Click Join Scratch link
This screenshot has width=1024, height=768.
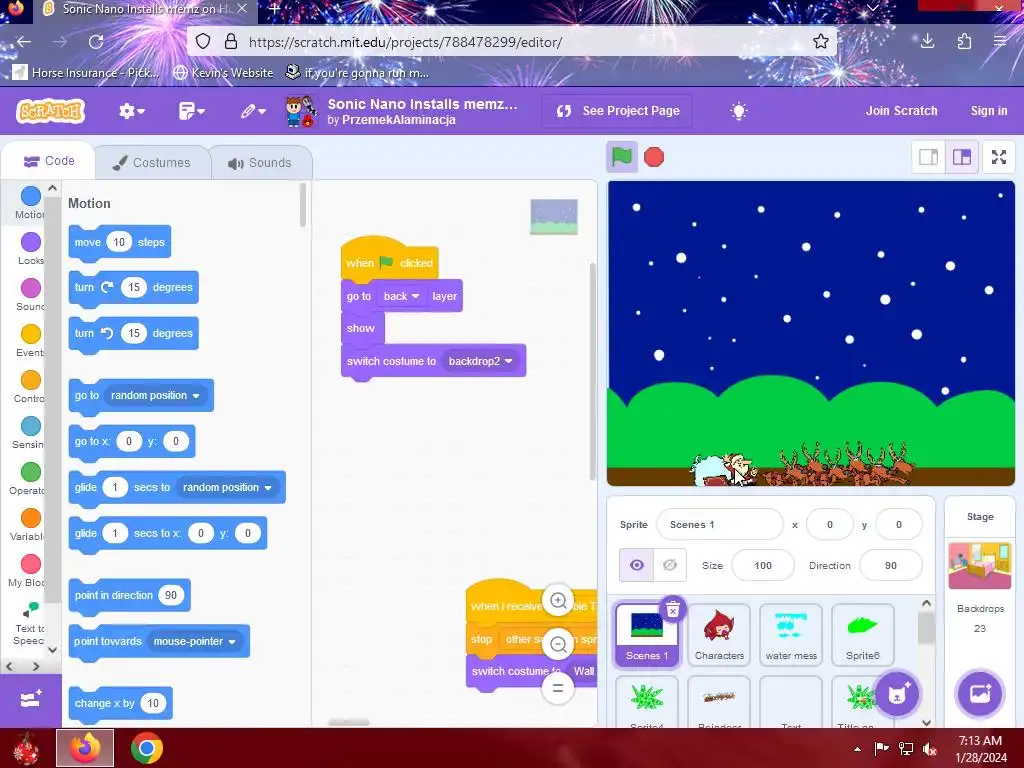pyautogui.click(x=901, y=111)
